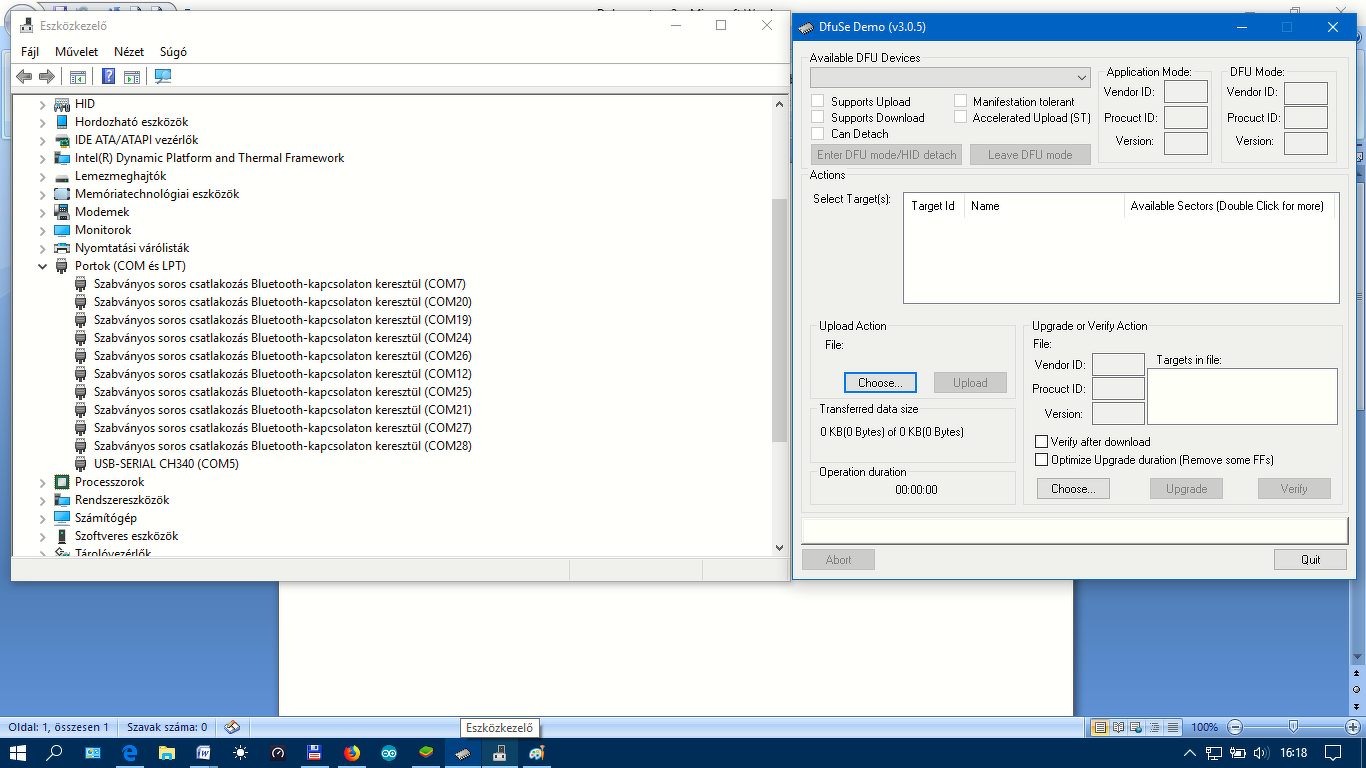Open the Arduino IDE taskbar icon
Viewport: 1366px width, 768px height.
click(389, 753)
